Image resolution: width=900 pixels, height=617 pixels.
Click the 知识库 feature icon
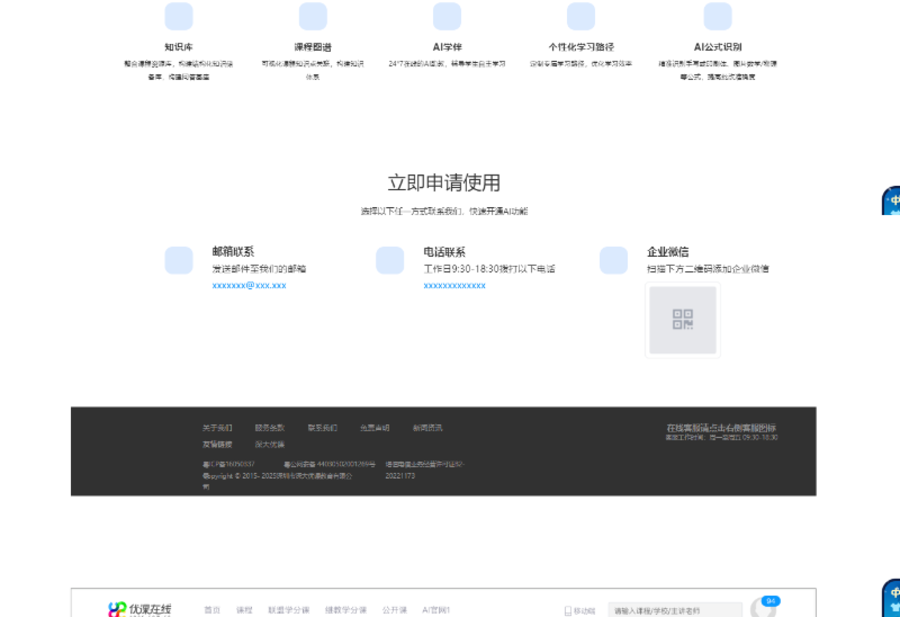(179, 17)
